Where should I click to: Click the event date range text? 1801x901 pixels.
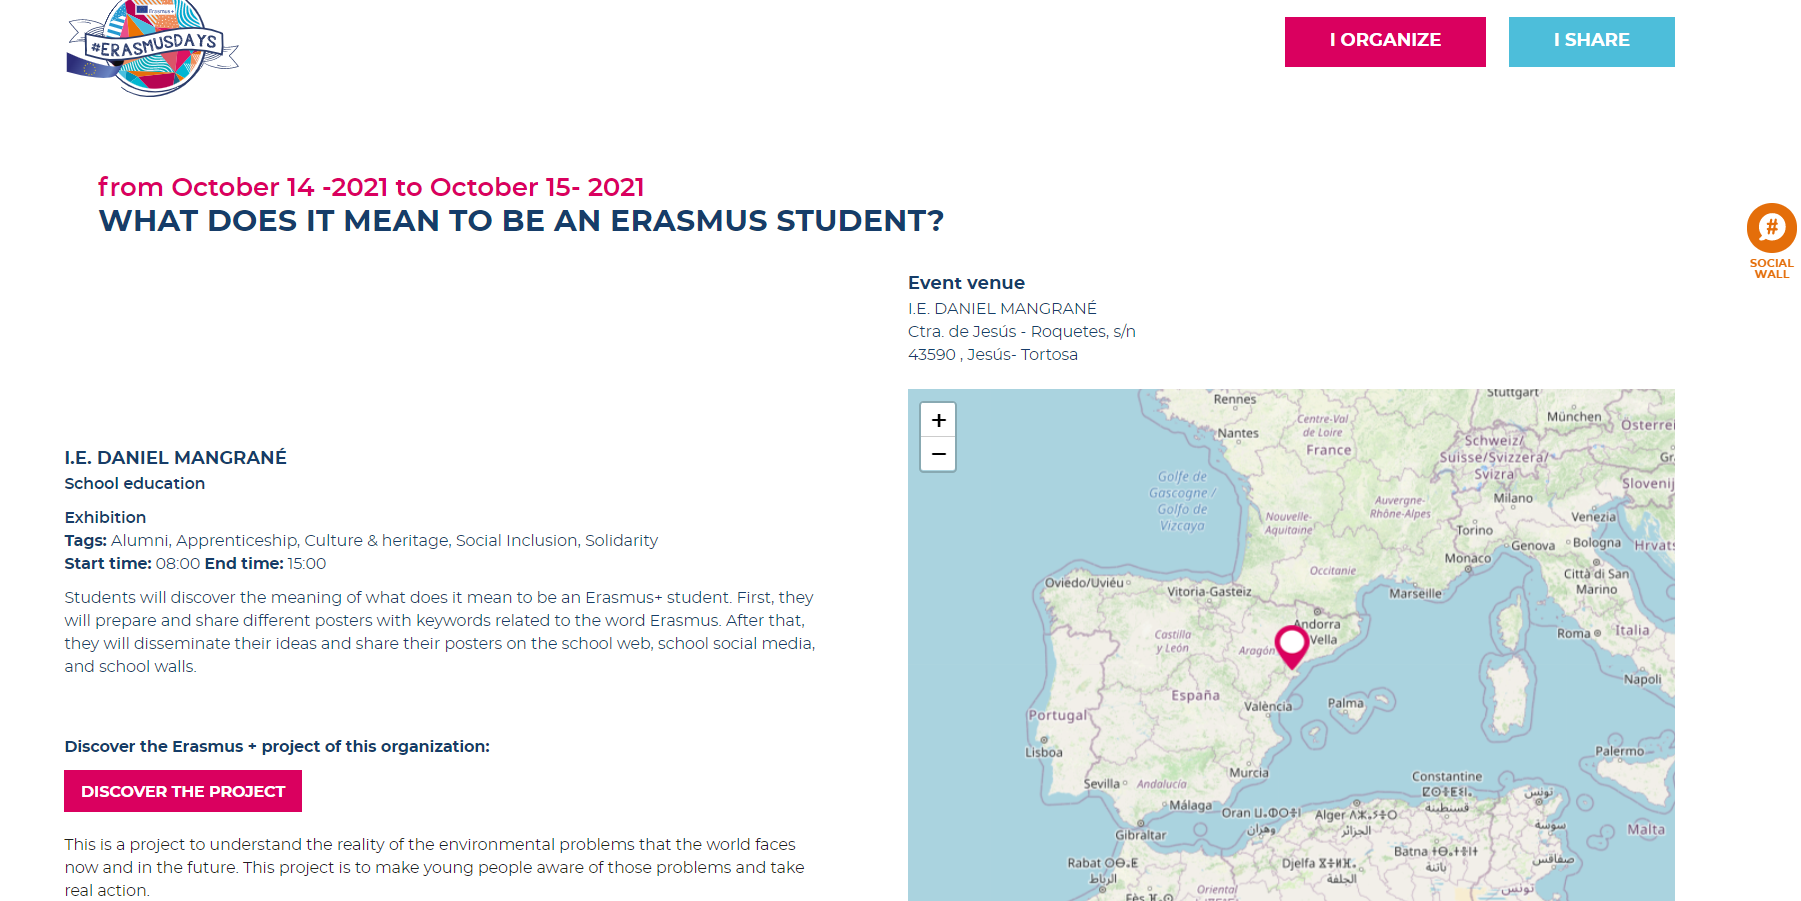[x=371, y=187]
